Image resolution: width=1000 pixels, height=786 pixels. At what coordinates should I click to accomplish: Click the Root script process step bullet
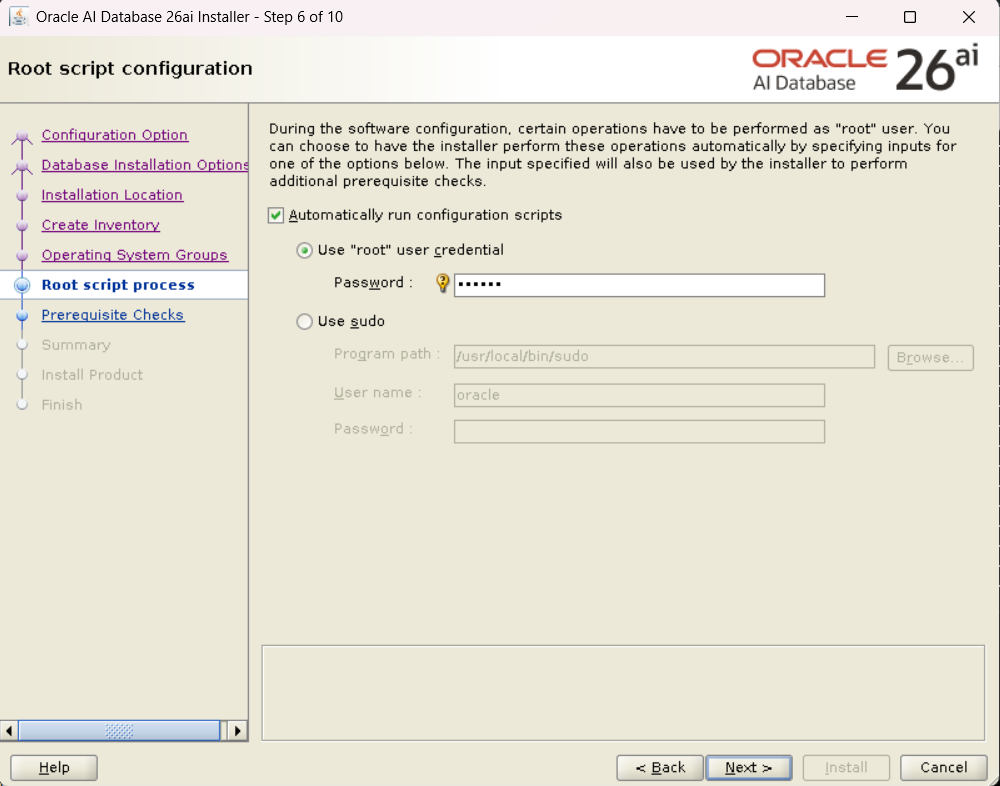click(x=22, y=285)
